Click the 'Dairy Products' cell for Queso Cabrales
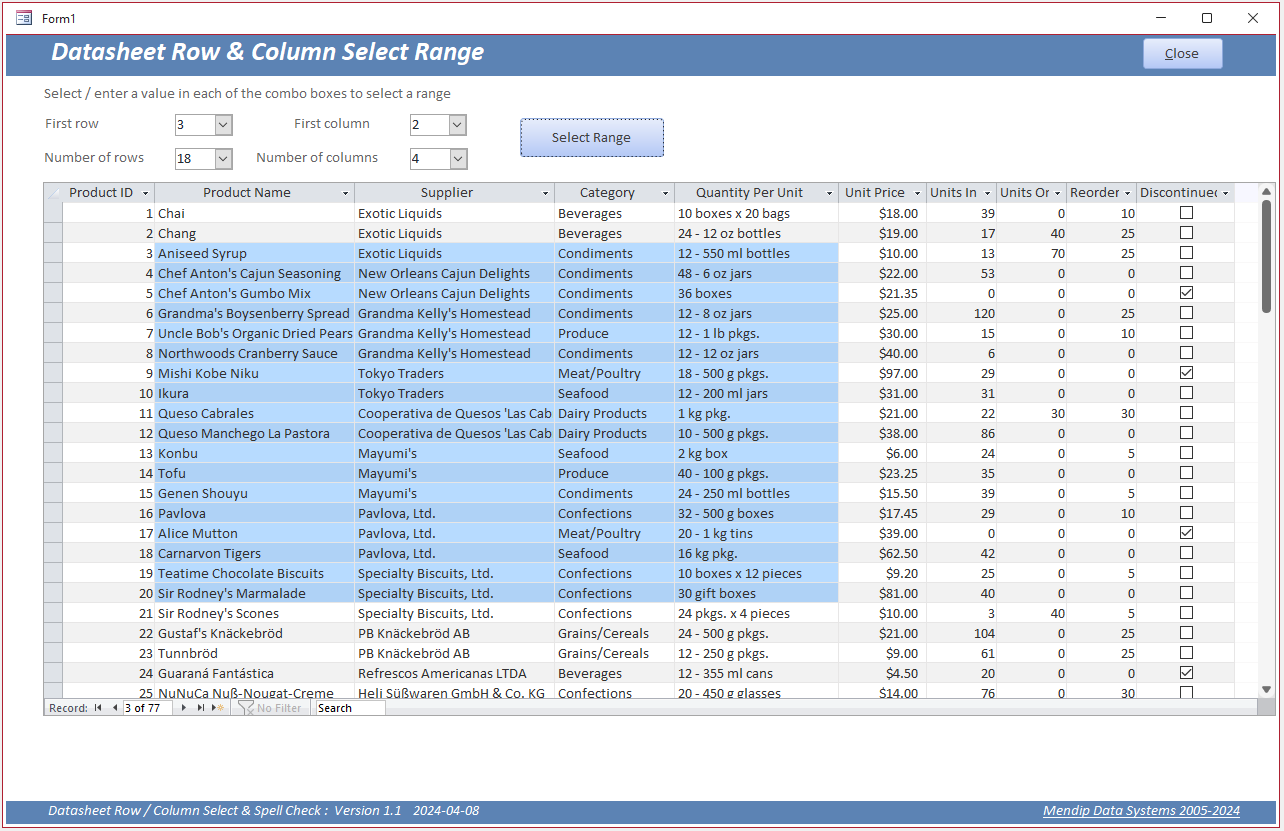Viewport: 1284px width, 831px height. click(614, 413)
